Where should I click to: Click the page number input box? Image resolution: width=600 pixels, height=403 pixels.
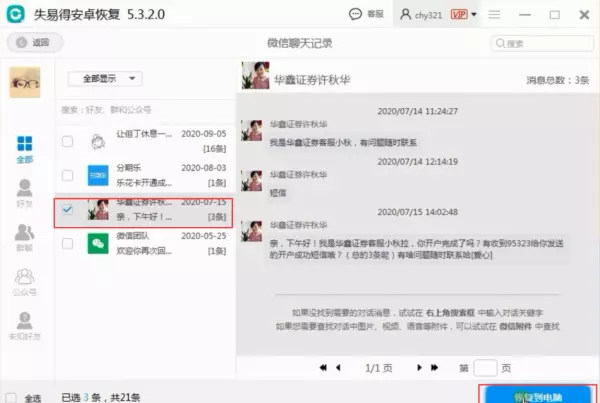485,368
